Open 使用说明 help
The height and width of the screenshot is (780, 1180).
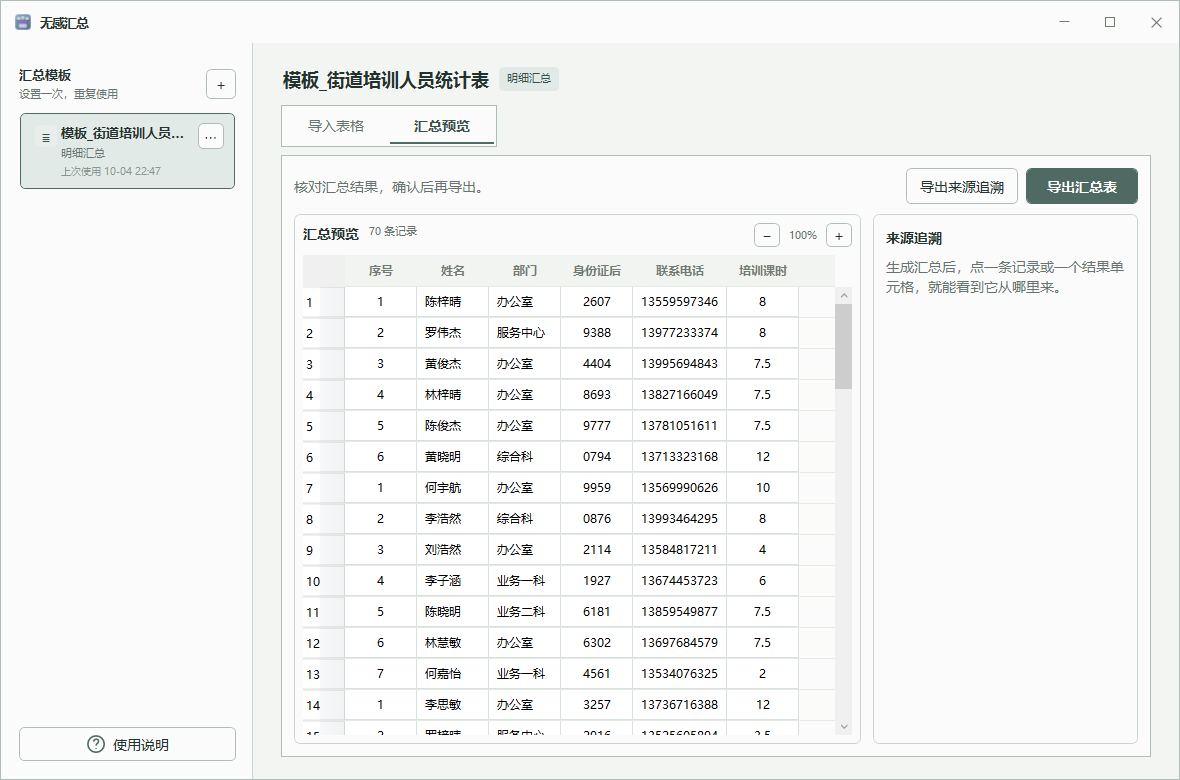(127, 745)
